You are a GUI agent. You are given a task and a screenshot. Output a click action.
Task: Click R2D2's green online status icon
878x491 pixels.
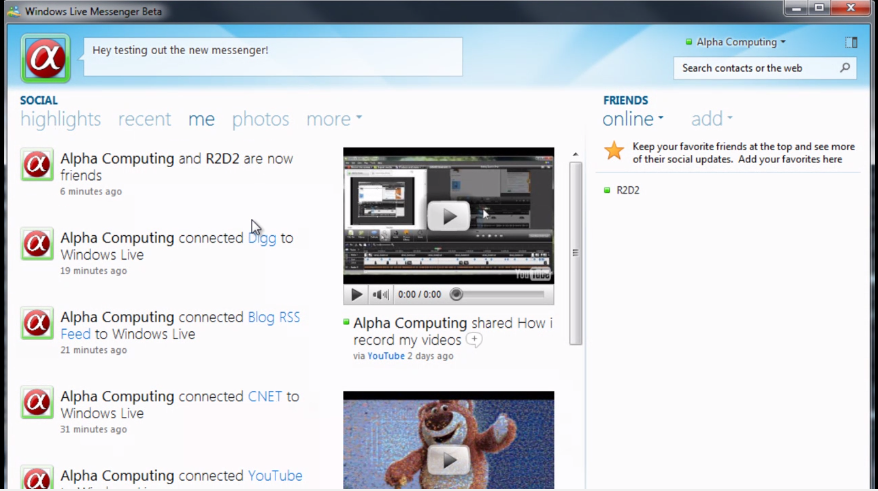click(607, 190)
